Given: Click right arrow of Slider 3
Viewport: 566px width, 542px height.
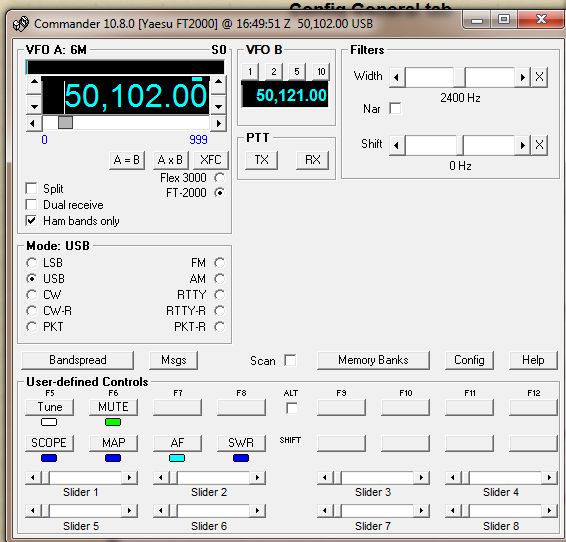Looking at the screenshot, I should coord(421,478).
